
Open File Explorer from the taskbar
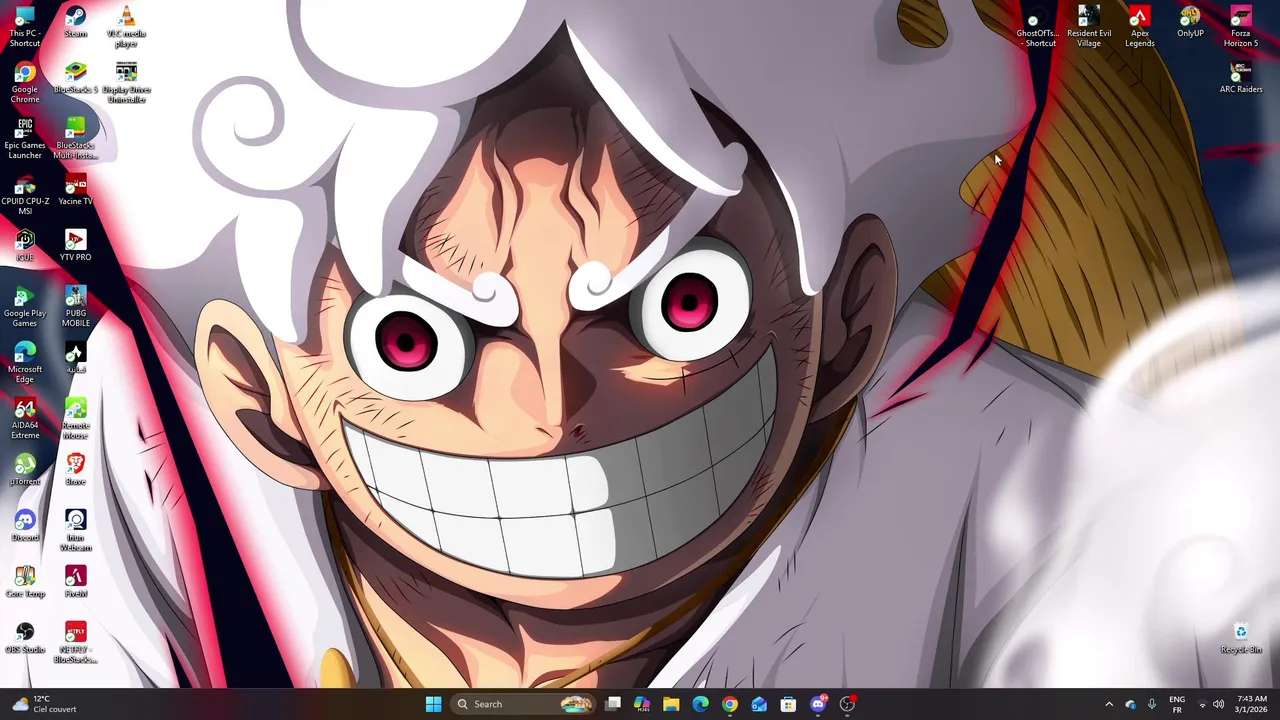point(671,704)
